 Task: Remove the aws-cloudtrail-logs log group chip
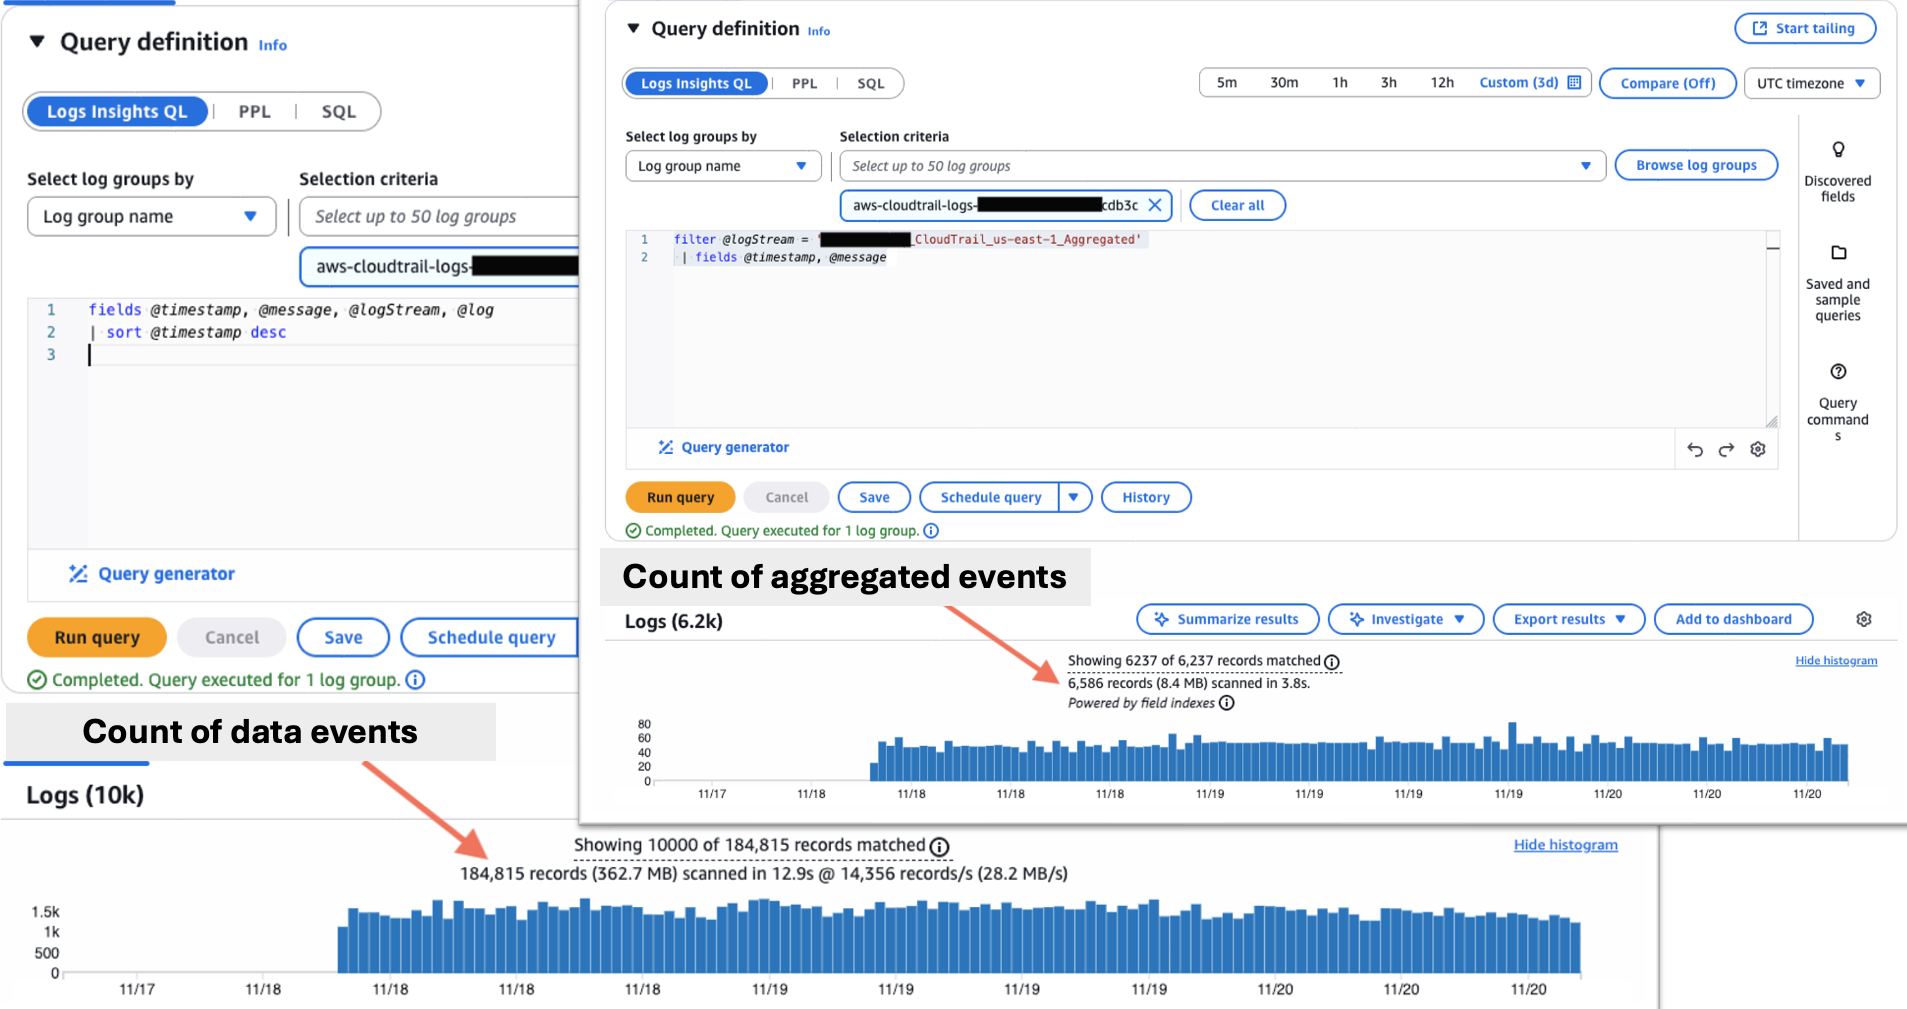point(1156,205)
